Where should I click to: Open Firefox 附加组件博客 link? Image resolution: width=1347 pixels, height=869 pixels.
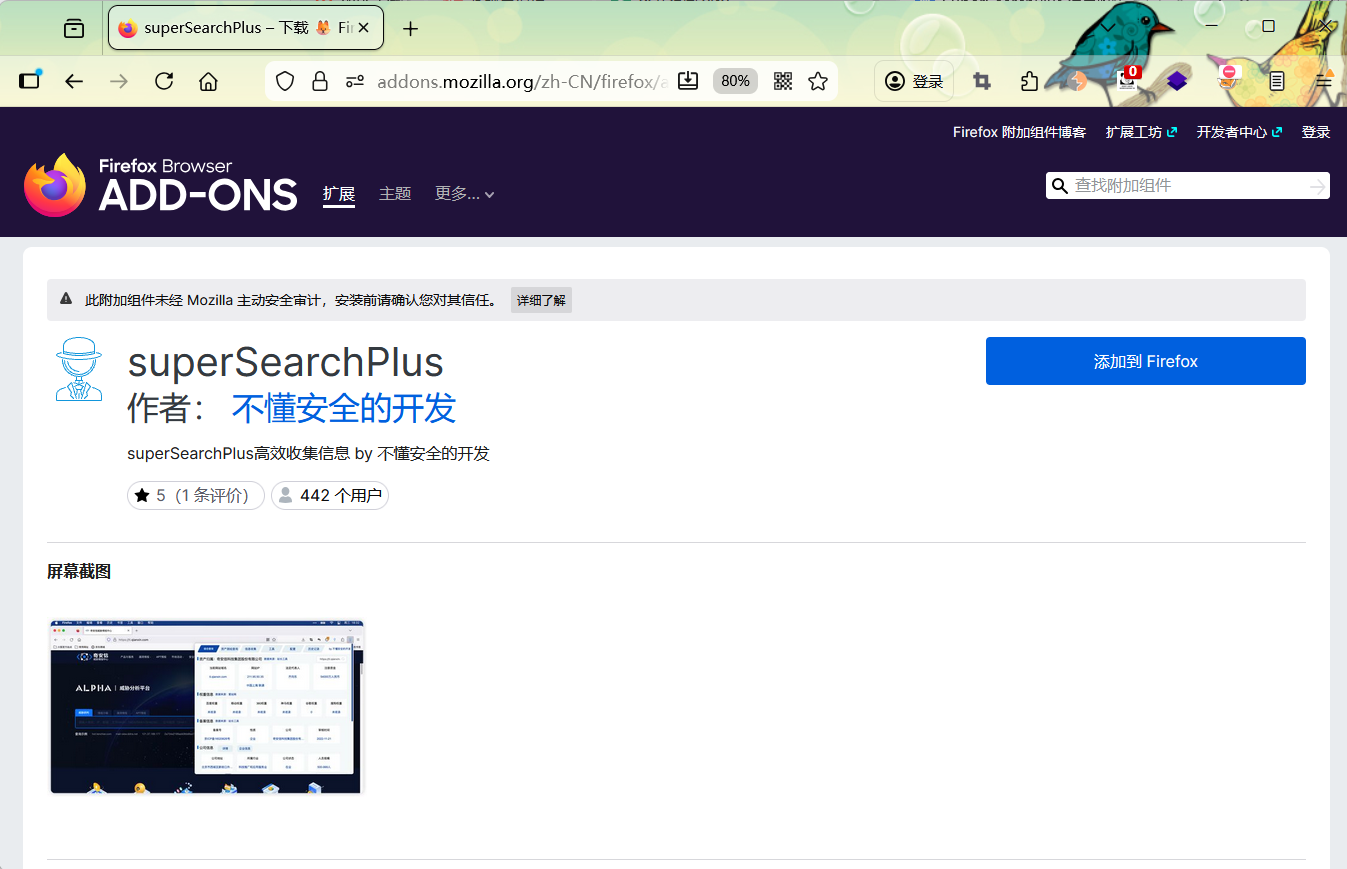coord(1019,132)
